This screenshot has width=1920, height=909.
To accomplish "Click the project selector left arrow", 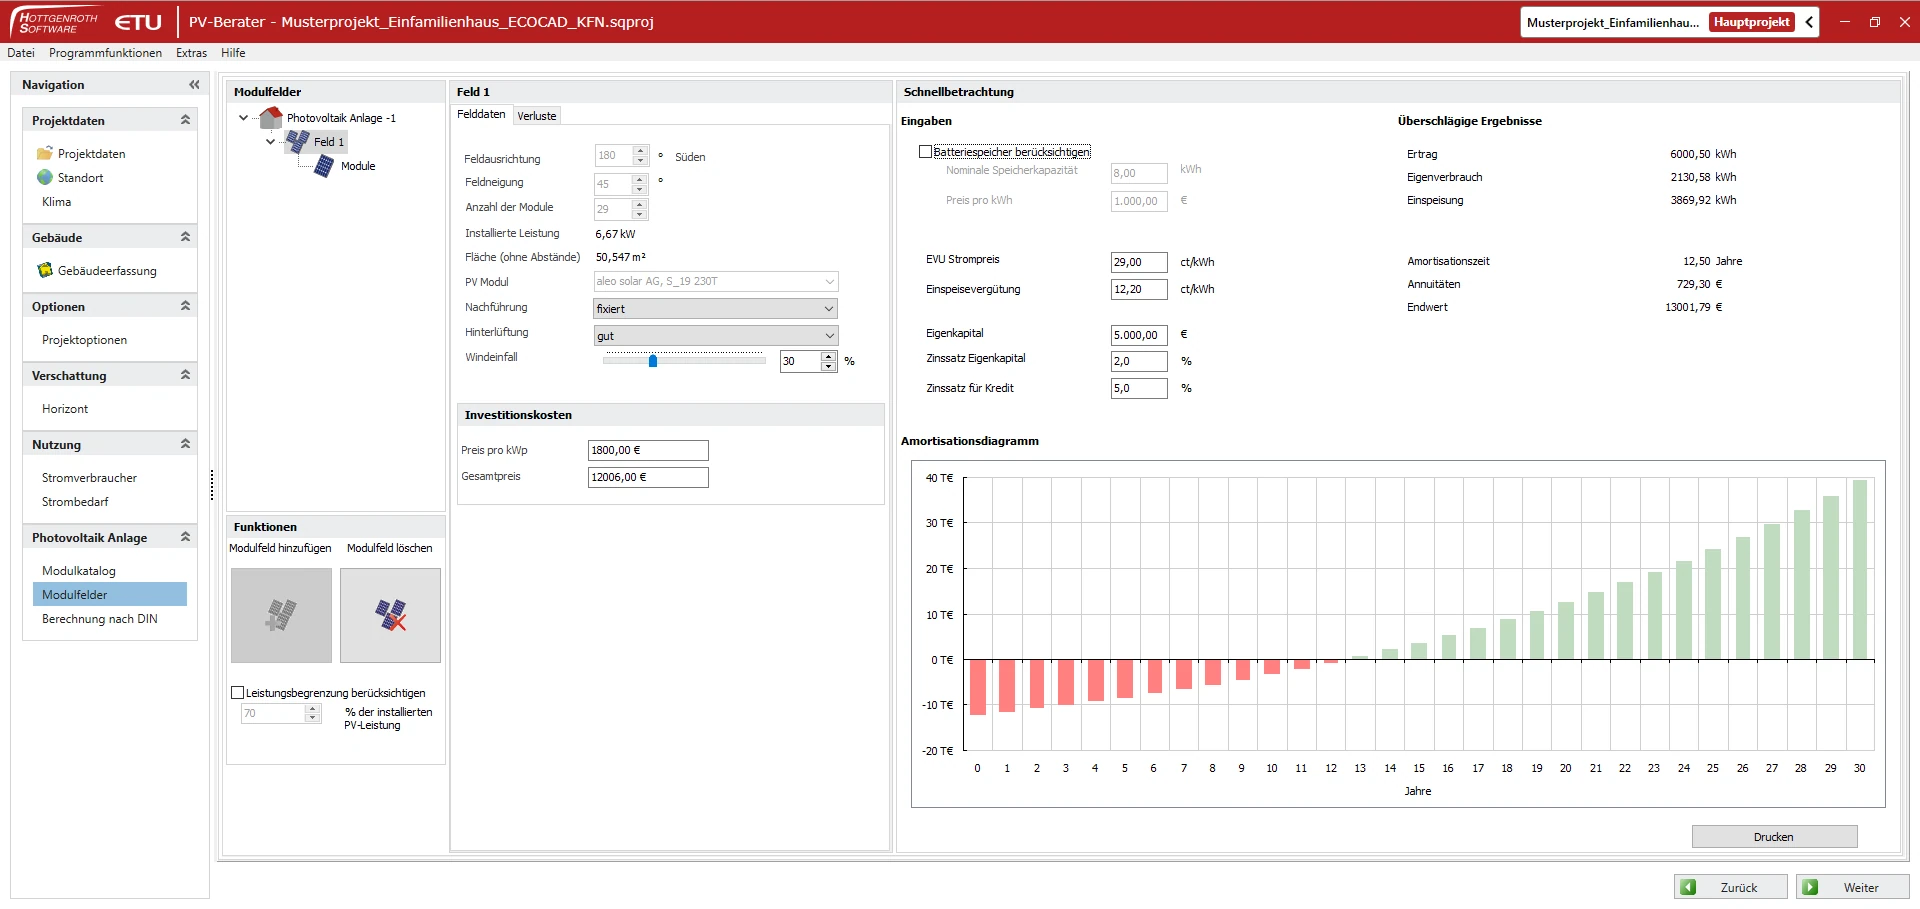I will pyautogui.click(x=1809, y=22).
